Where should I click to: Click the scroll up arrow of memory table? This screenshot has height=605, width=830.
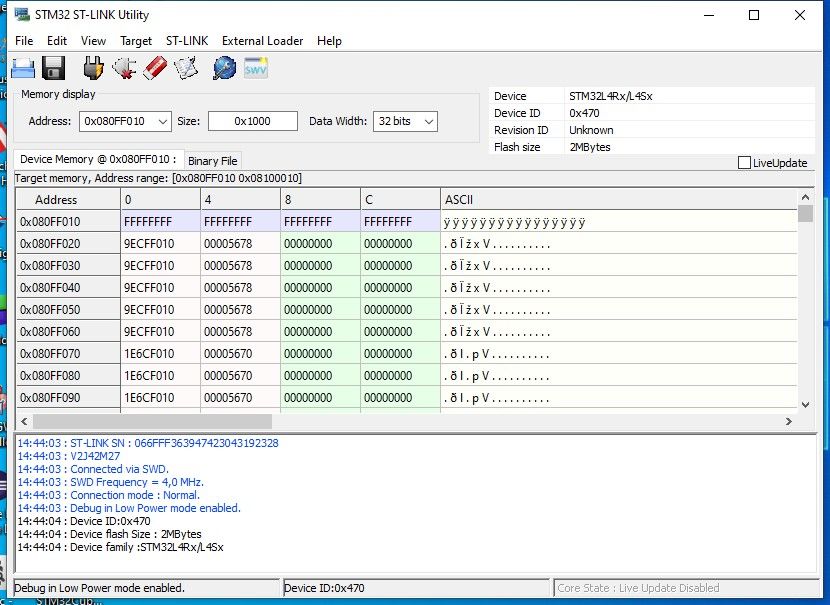click(x=805, y=197)
